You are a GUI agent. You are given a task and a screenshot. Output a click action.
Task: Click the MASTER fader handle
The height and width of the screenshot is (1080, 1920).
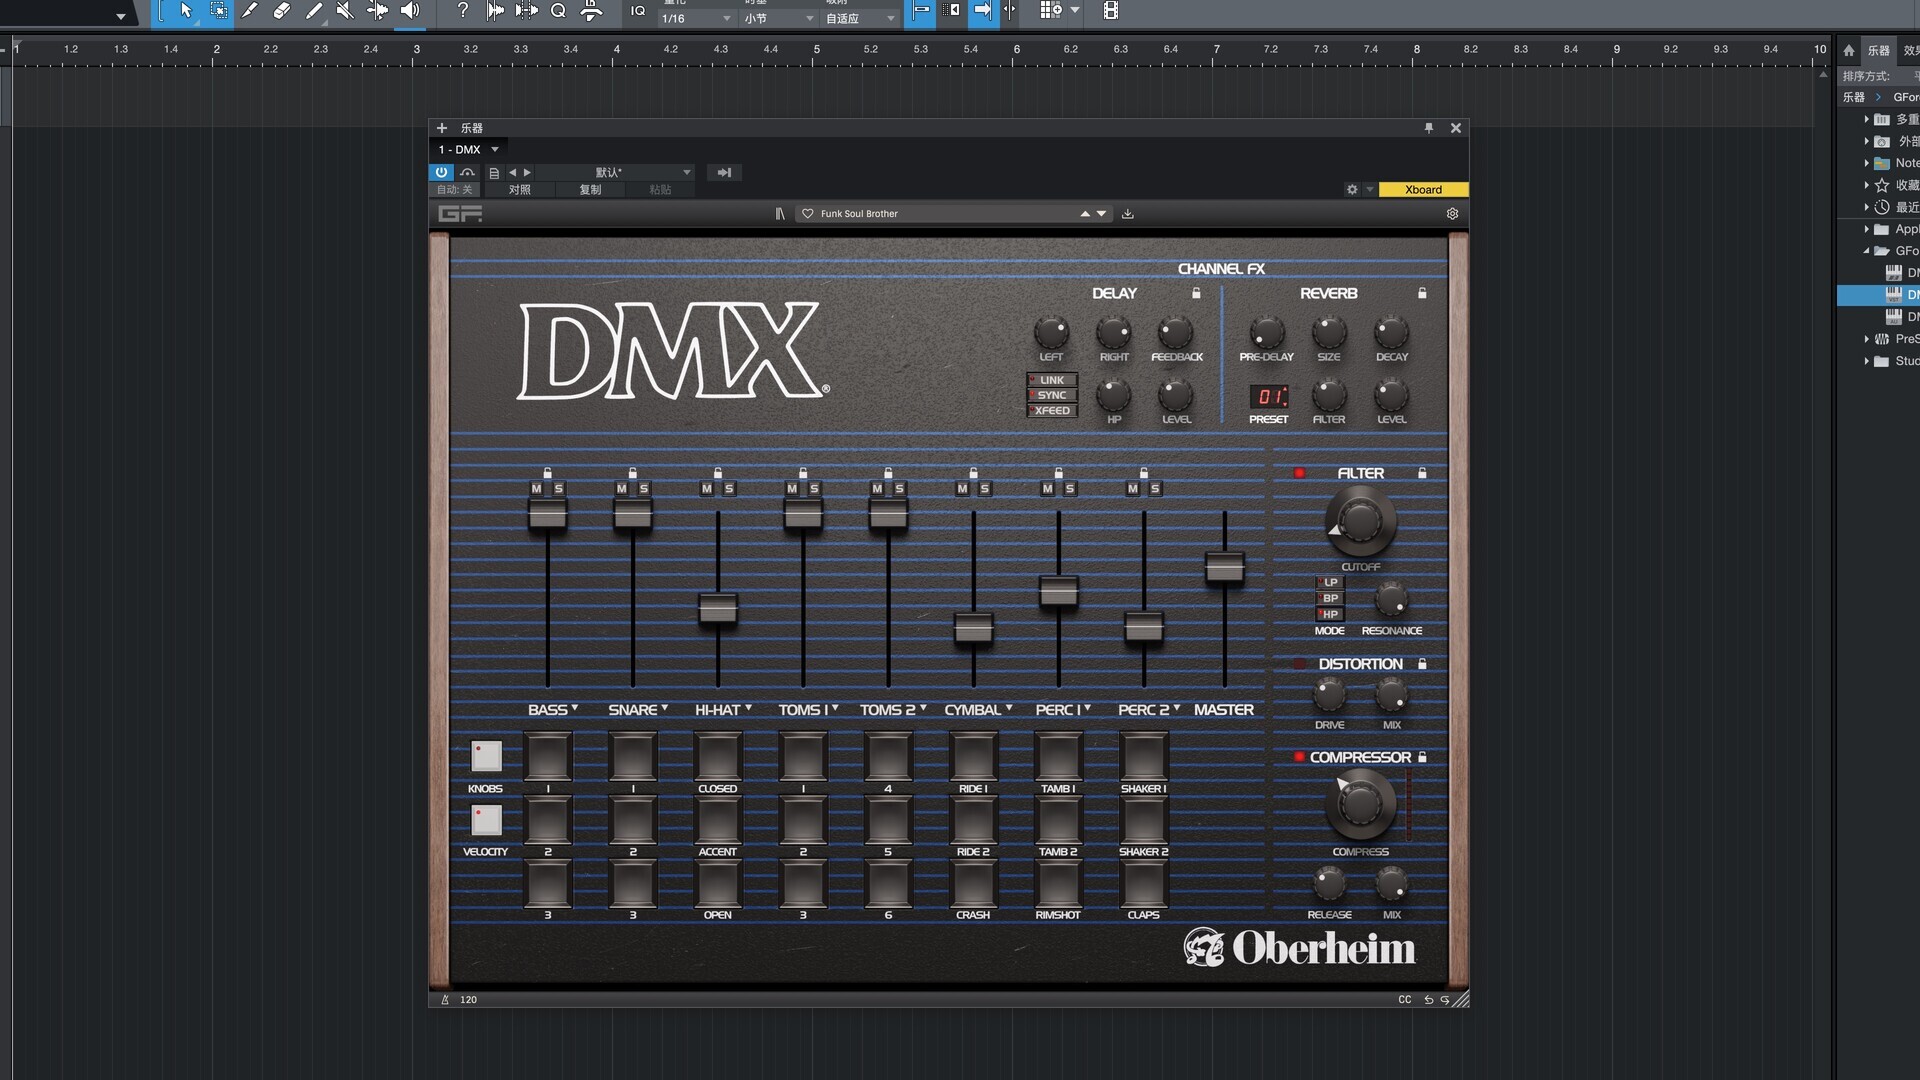[x=1224, y=567]
